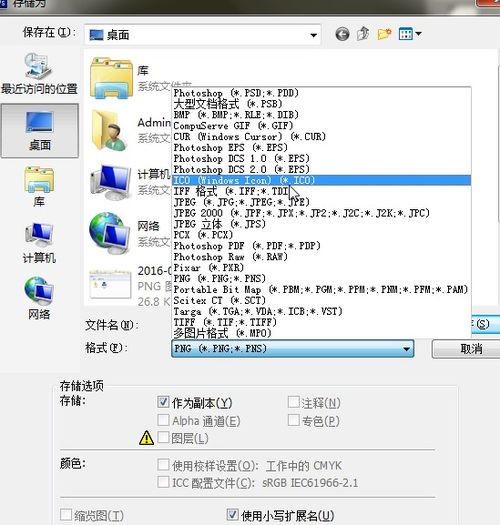The image size is (500, 525).
Task: Choose BMP format from list
Action: pyautogui.click(x=322, y=115)
